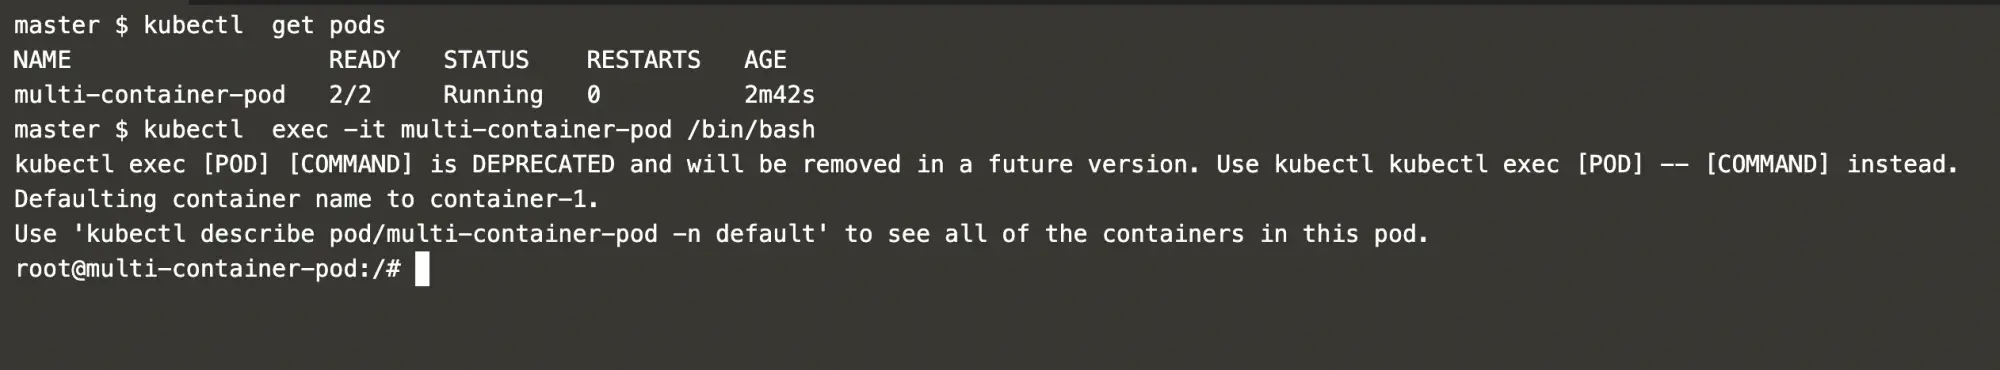Screen dimensions: 2000x370
Task: Click the word 'instead.' ending the warning line
Action: pyautogui.click(x=1902, y=164)
